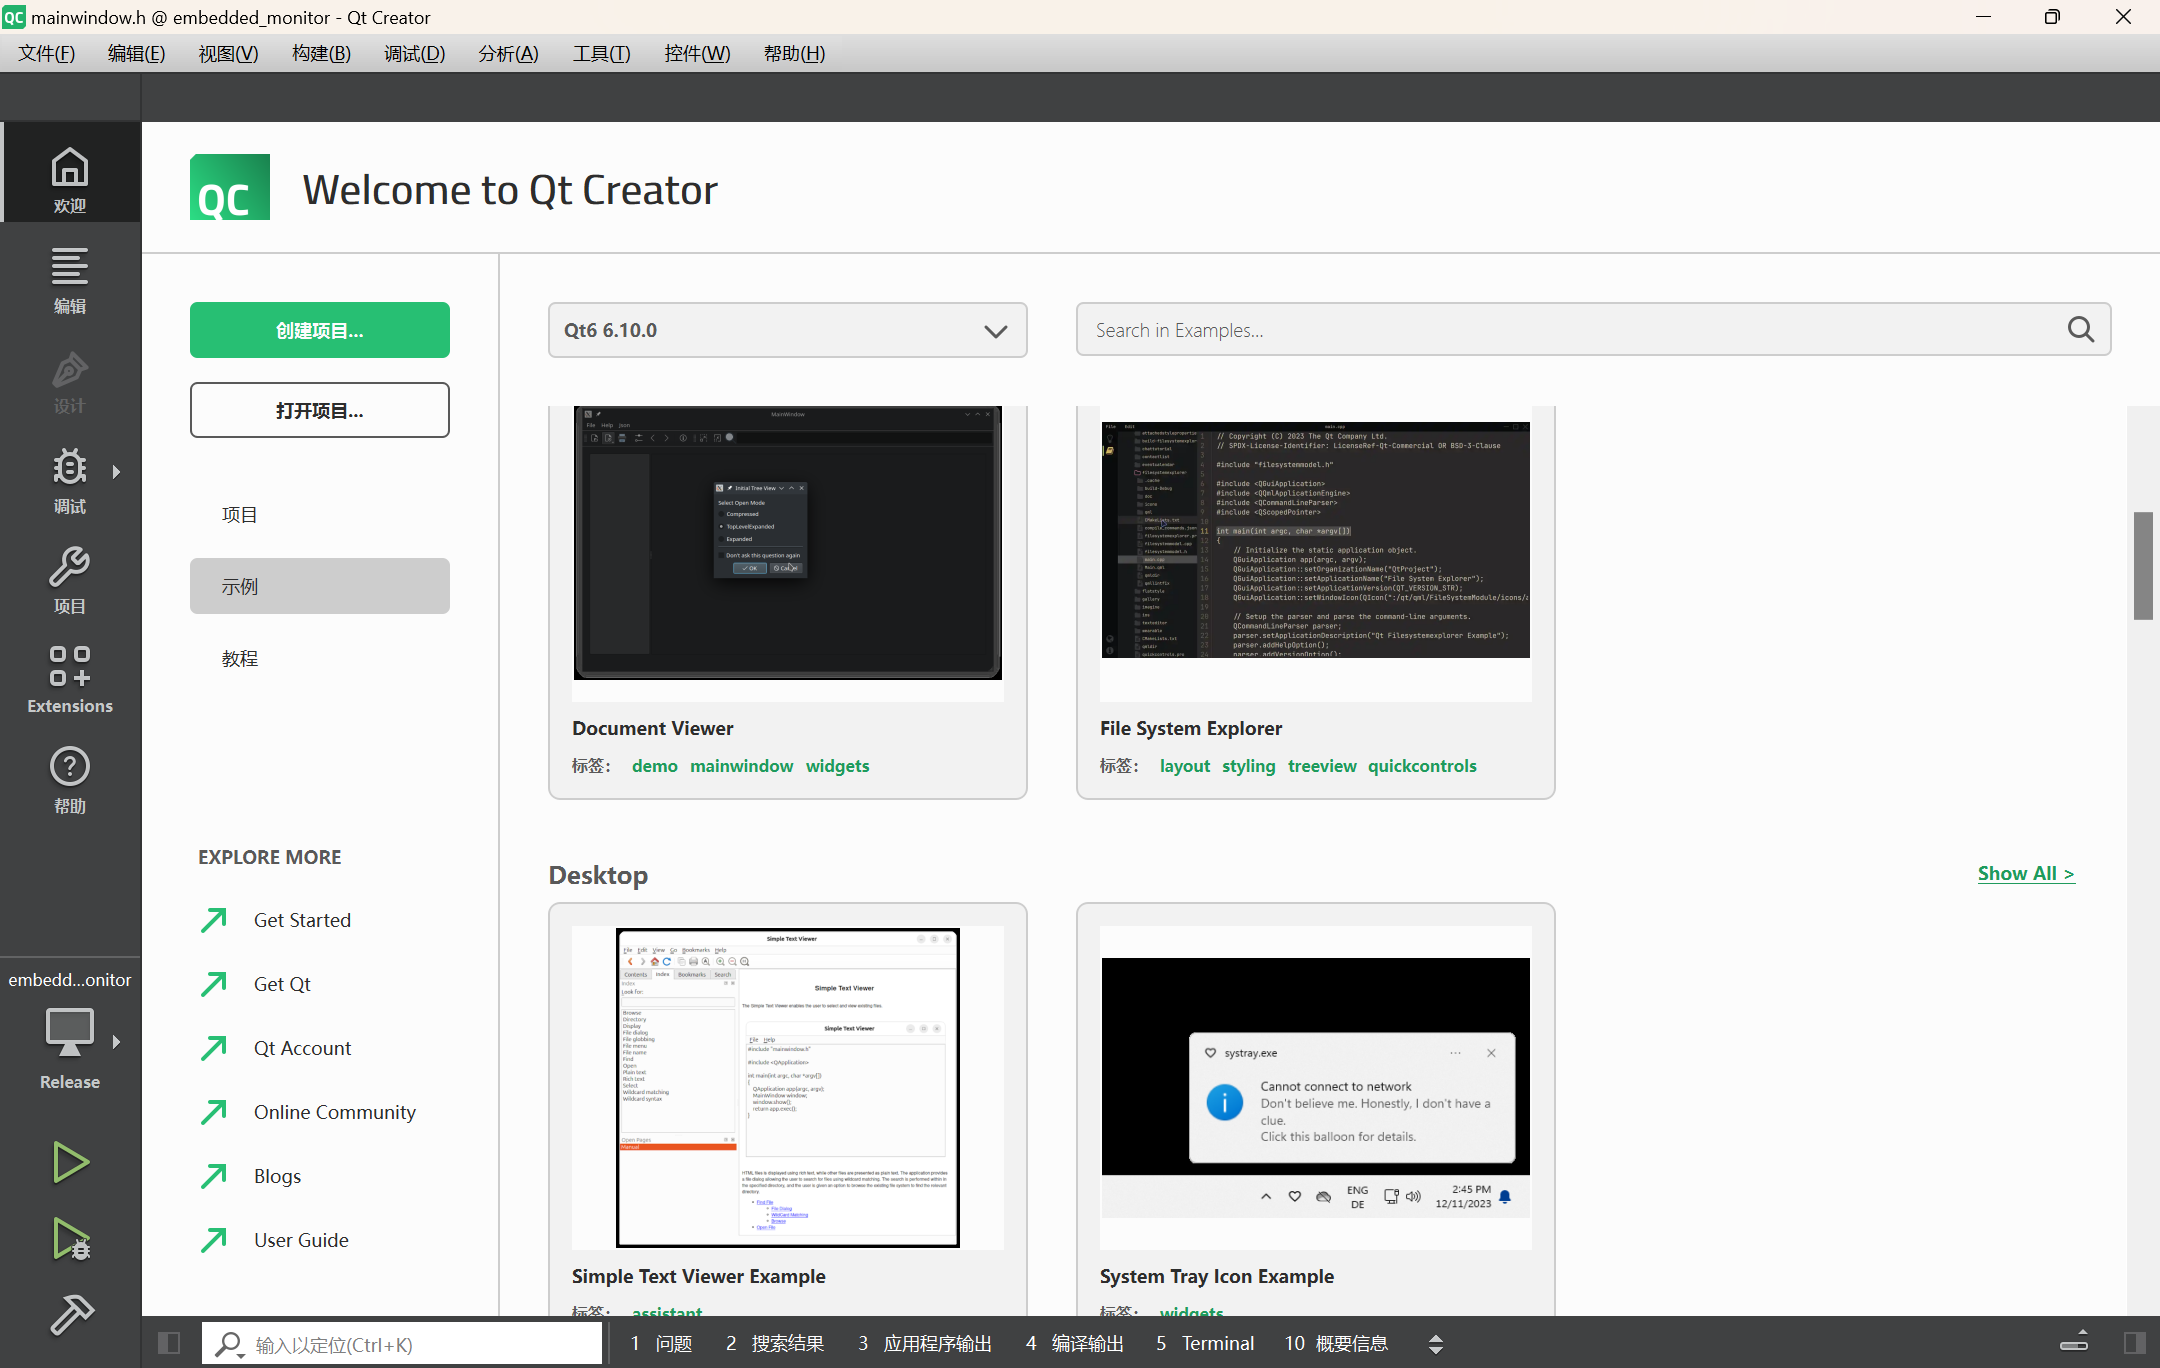
Task: Toggle output pane progress details button
Action: (x=2074, y=1343)
